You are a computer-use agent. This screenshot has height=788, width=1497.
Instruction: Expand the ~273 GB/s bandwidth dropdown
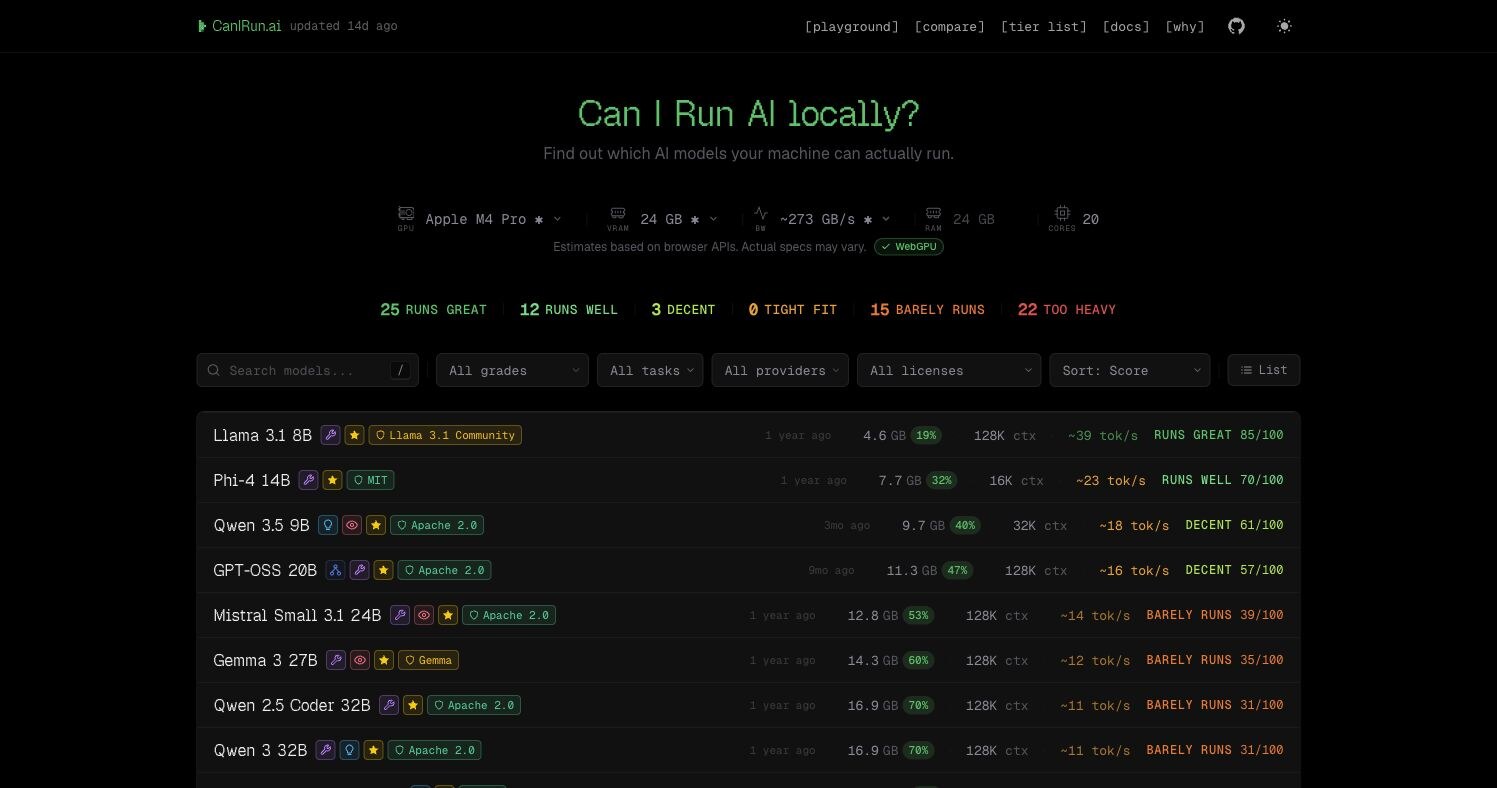[x=834, y=219]
